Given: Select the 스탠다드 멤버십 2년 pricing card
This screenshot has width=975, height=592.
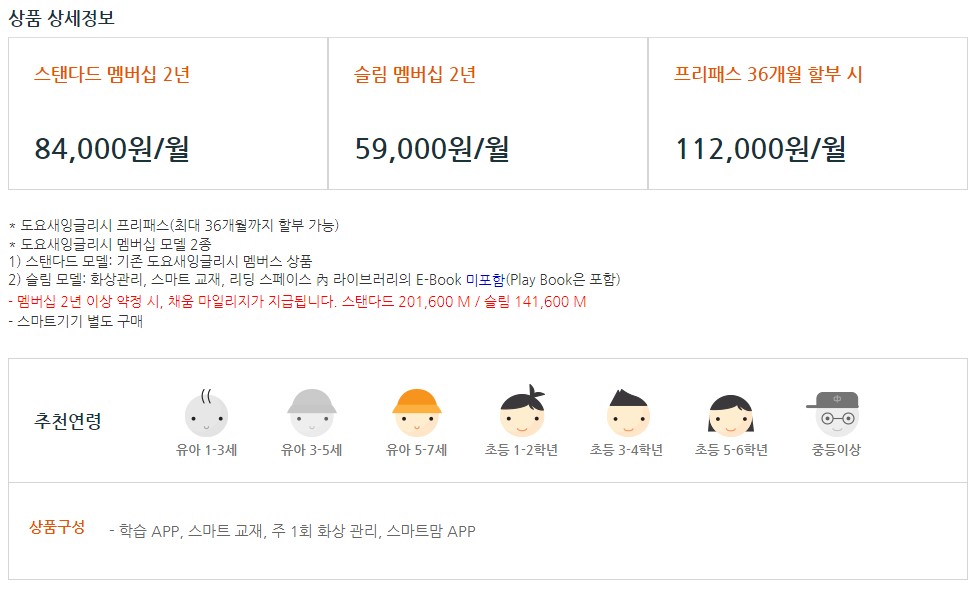Looking at the screenshot, I should (168, 113).
